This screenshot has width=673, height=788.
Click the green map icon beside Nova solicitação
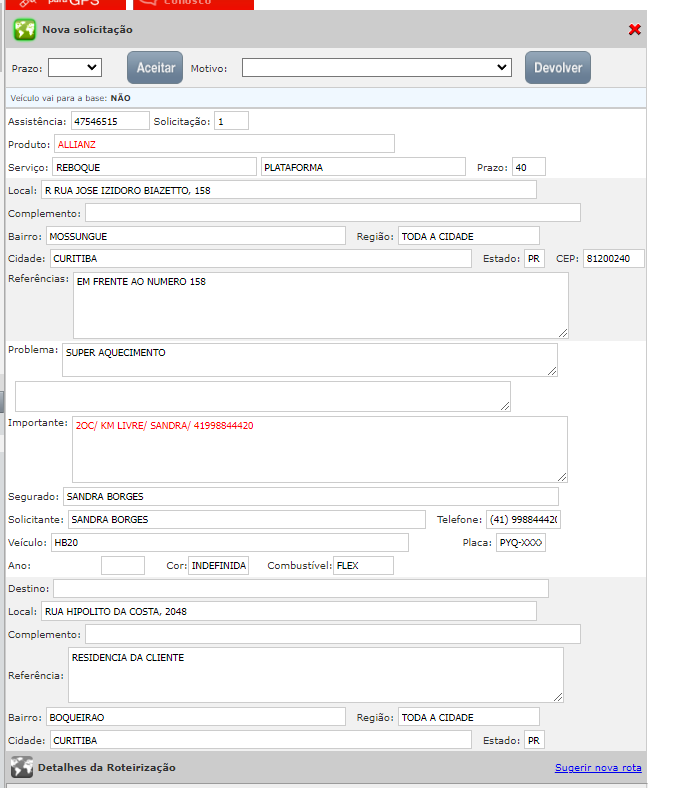click(x=24, y=30)
